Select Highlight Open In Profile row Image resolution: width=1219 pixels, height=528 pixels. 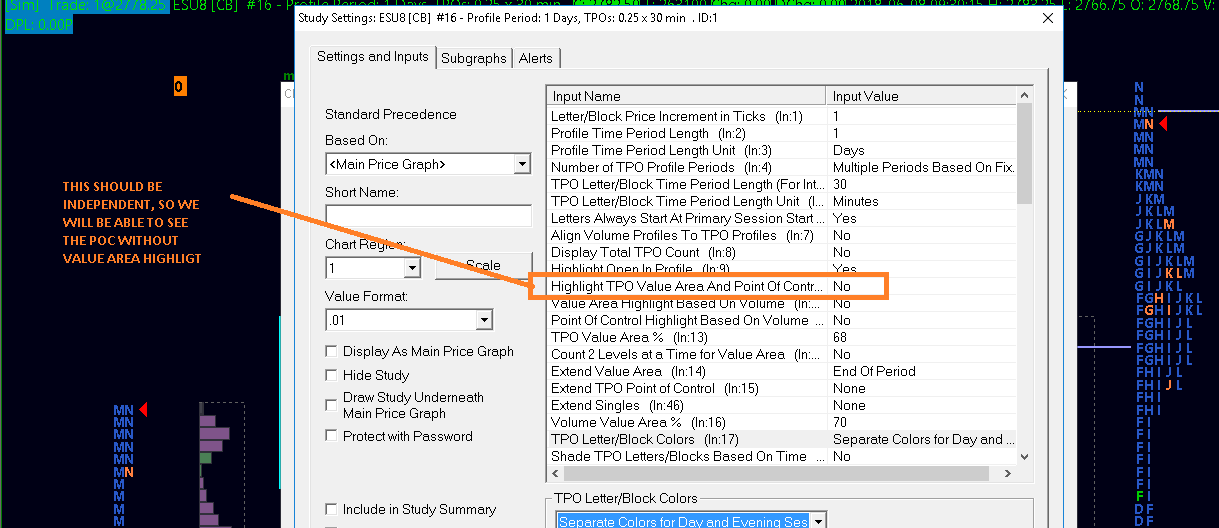782,269
